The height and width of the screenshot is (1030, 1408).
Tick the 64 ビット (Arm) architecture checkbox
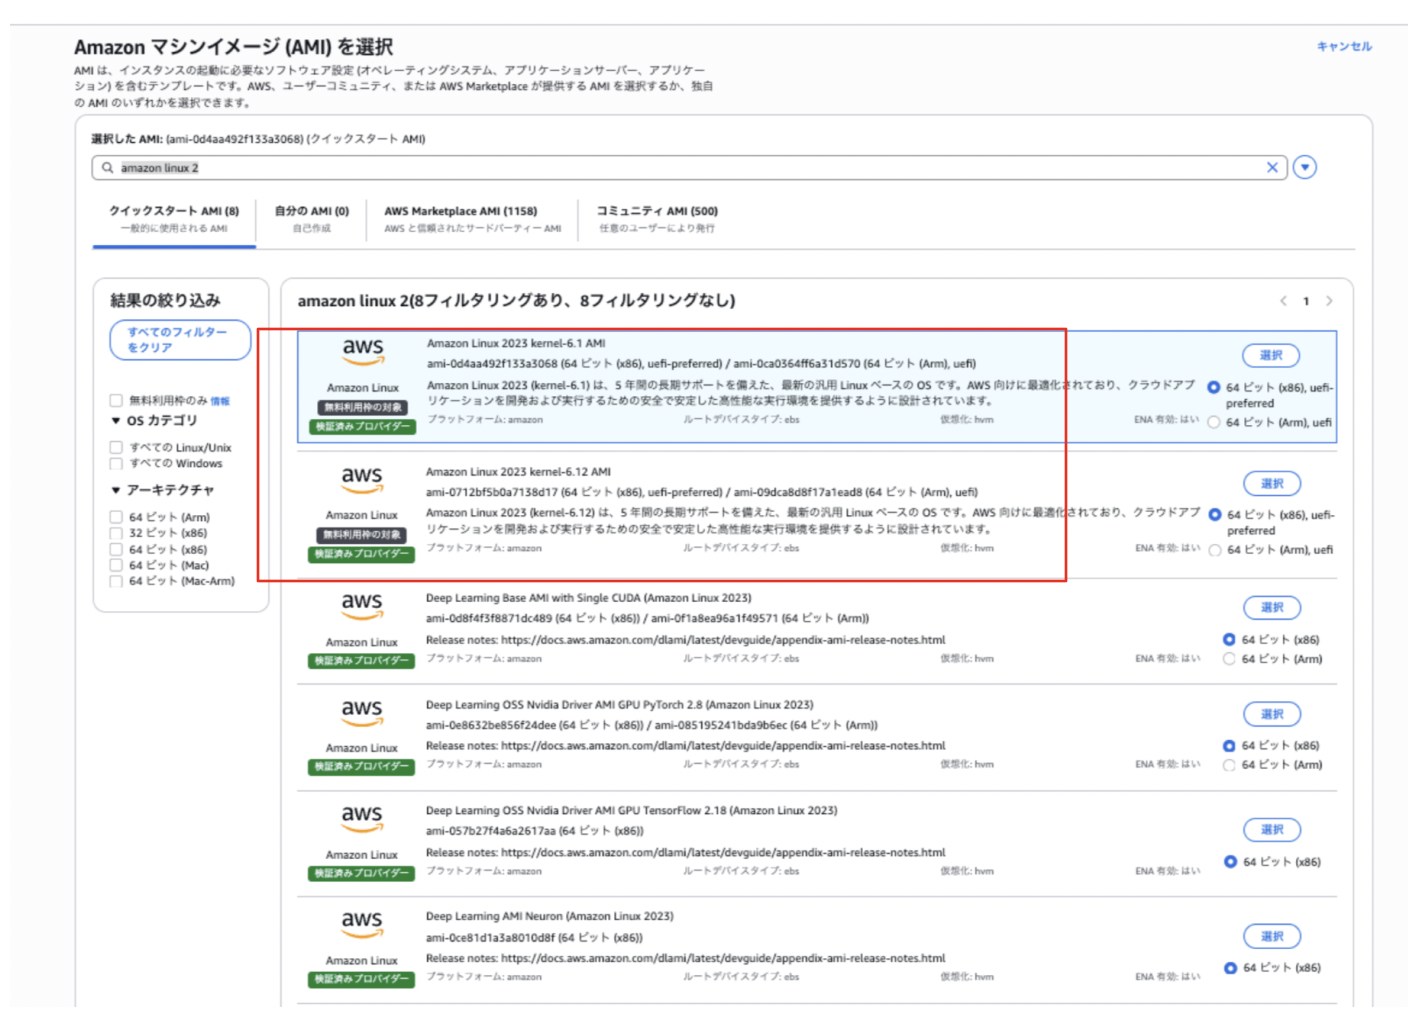116,518
